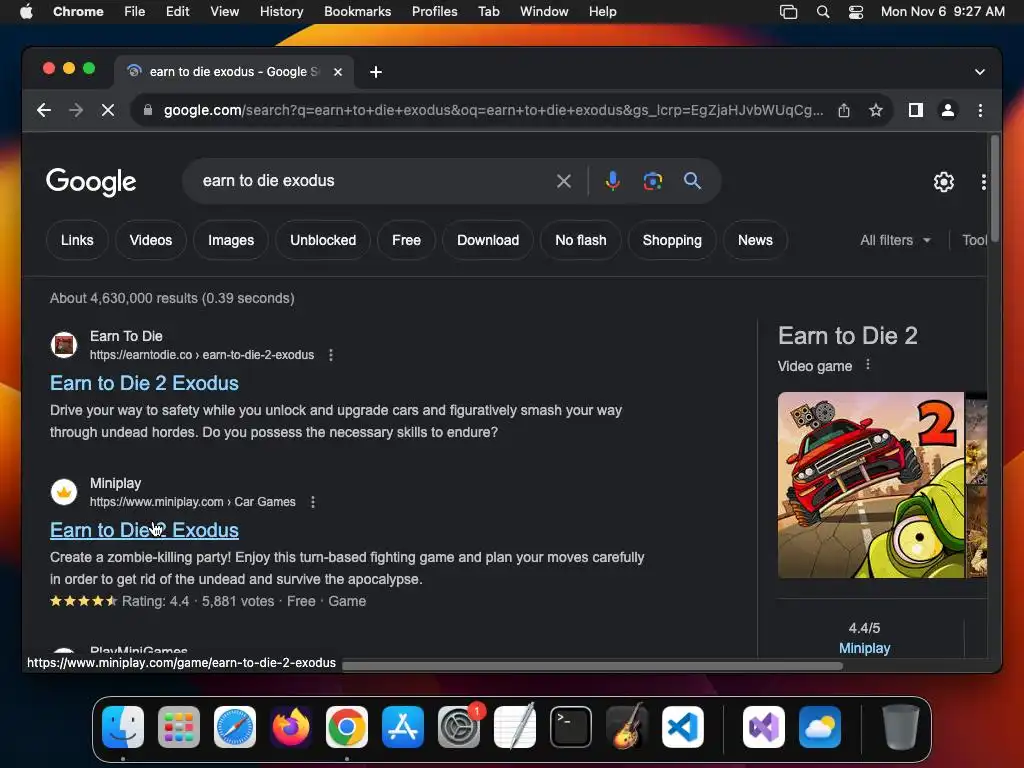
Task: Open the Profiles menu
Action: [434, 12]
